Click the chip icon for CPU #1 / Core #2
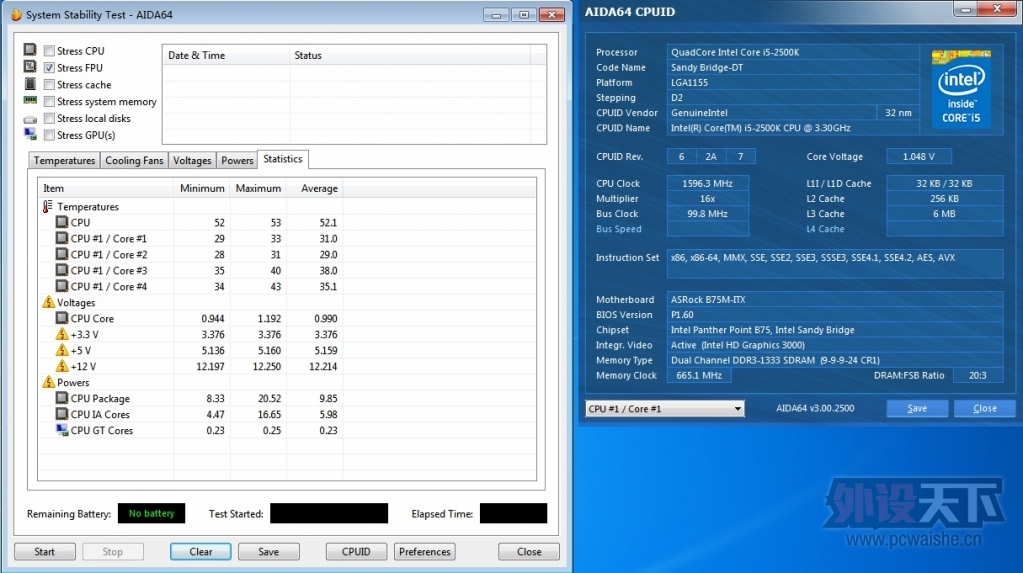The image size is (1023, 573). tap(62, 254)
